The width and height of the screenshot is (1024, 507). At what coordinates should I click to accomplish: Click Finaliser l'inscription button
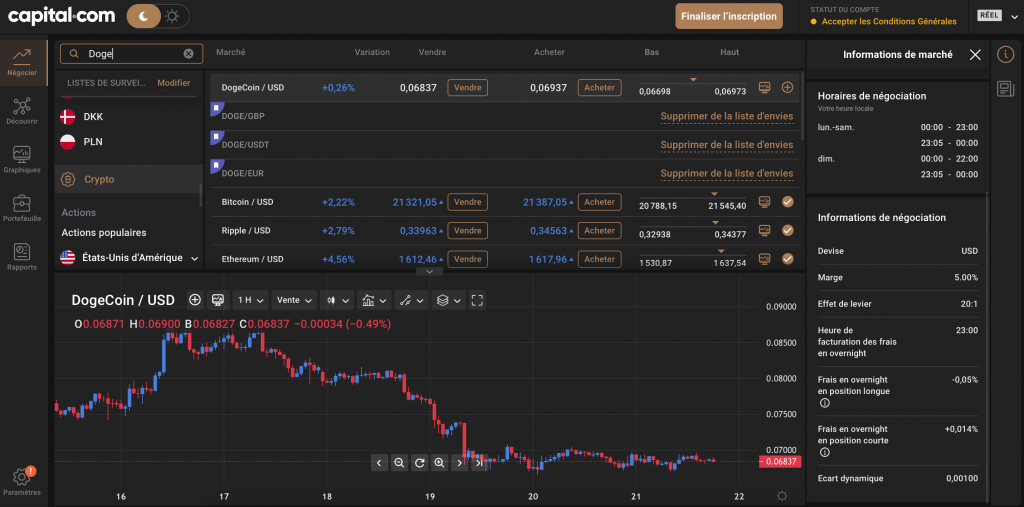[x=729, y=16]
